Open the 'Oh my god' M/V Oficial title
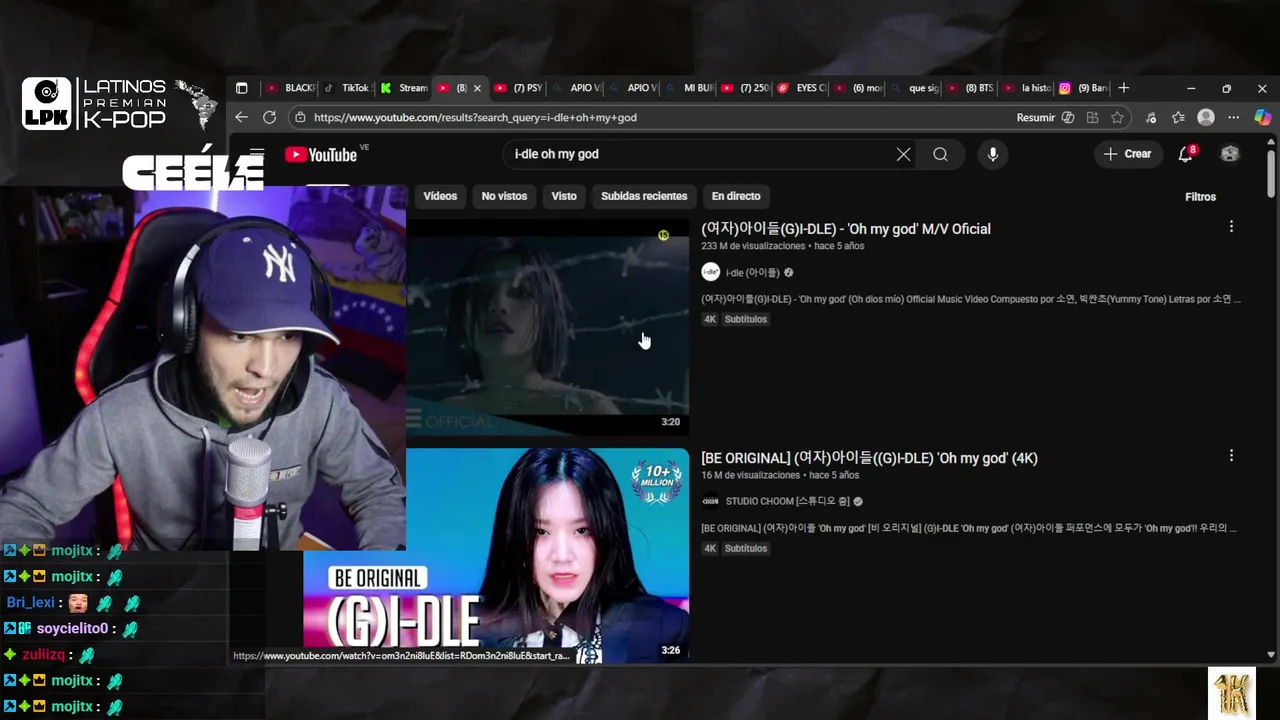 point(846,229)
